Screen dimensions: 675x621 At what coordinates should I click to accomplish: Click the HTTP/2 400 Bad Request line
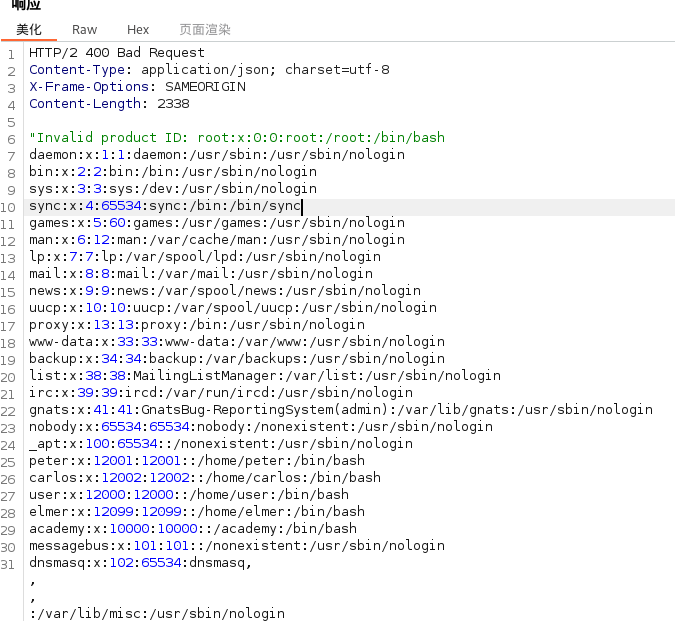pos(117,53)
